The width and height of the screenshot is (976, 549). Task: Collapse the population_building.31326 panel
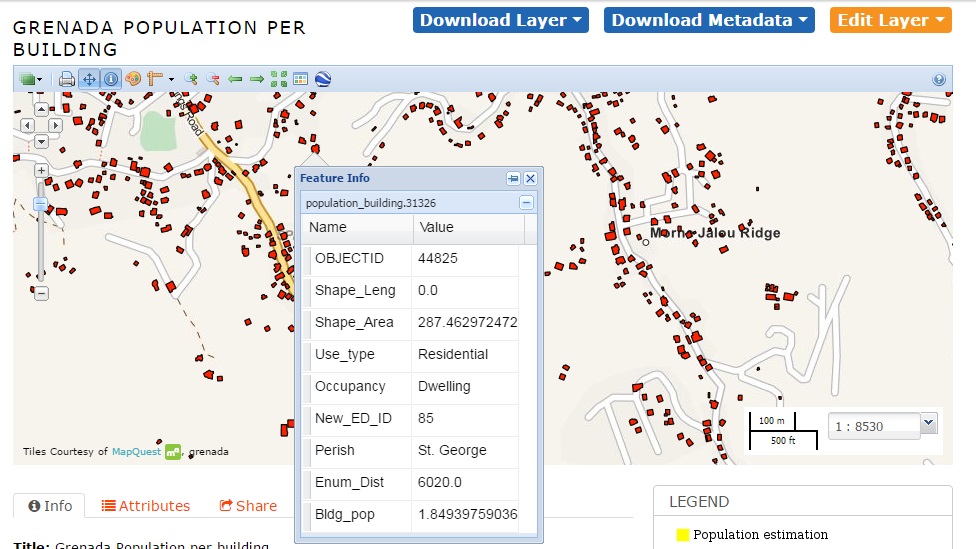(526, 203)
